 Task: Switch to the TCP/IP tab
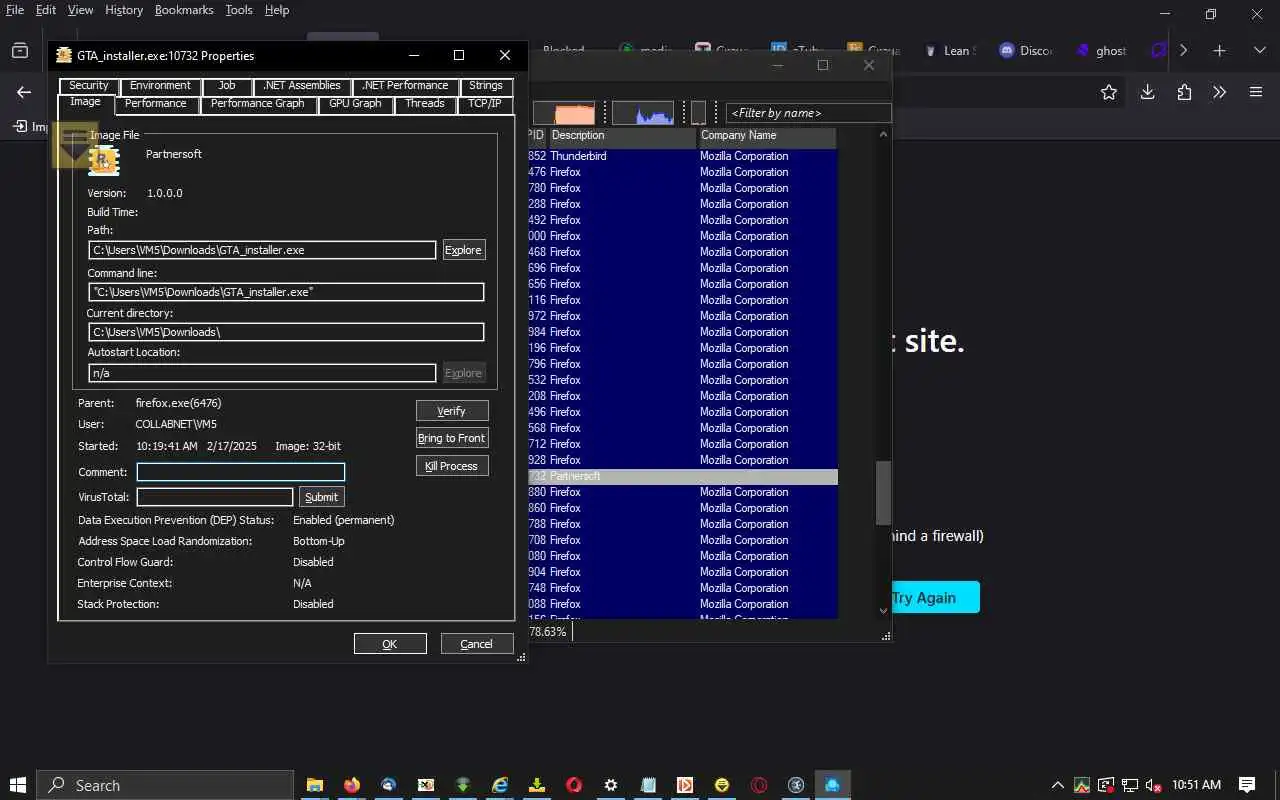click(484, 104)
